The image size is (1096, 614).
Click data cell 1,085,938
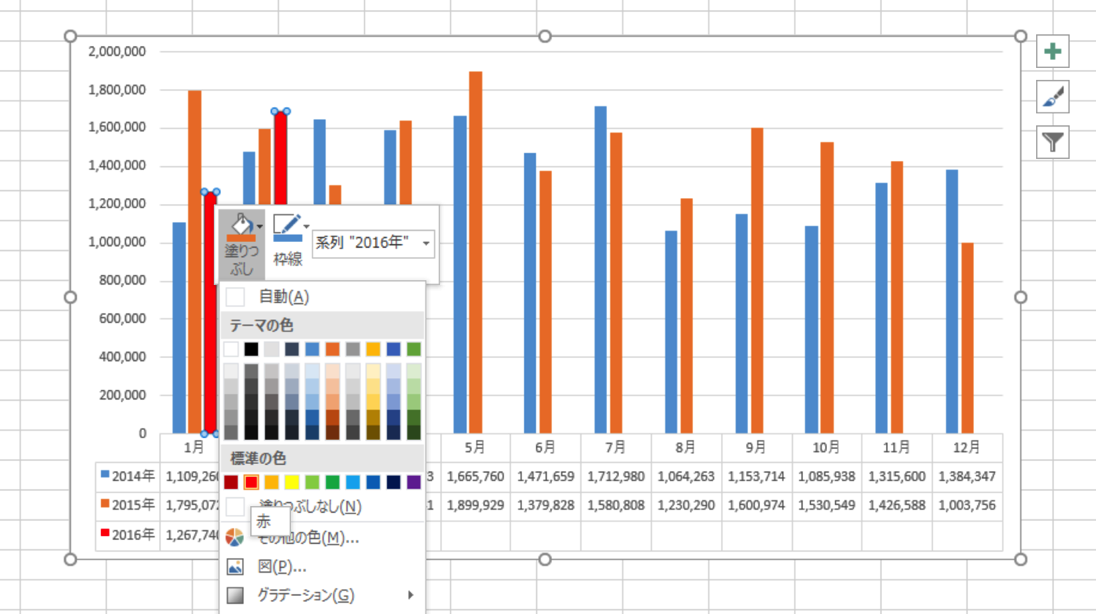[x=826, y=476]
